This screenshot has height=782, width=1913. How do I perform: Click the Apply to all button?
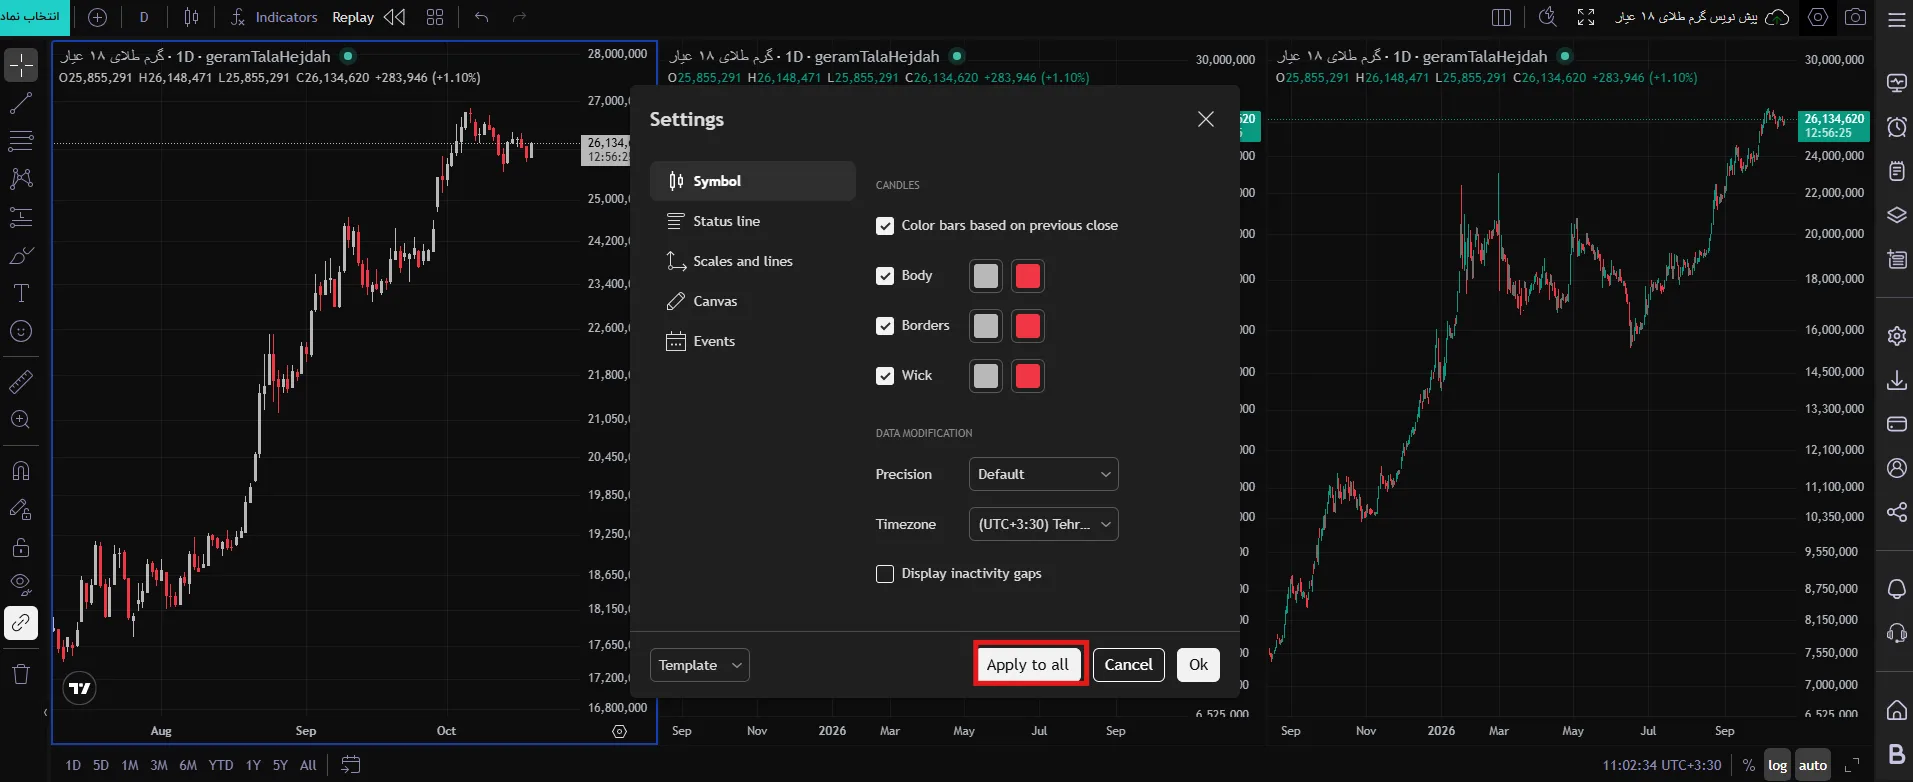pos(1028,665)
